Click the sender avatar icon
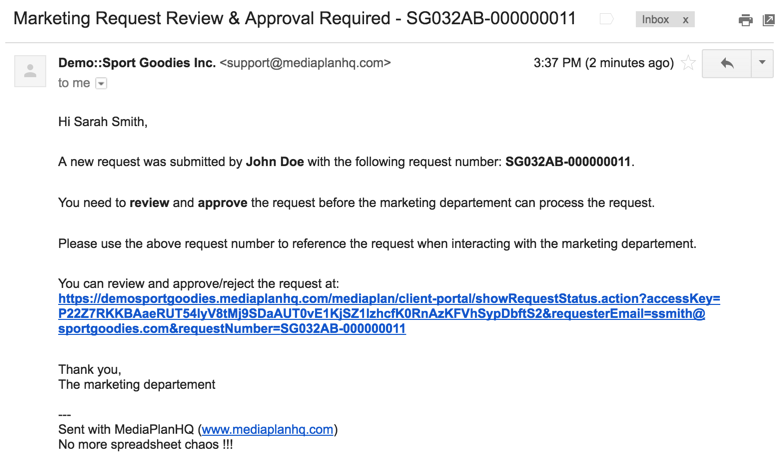The height and width of the screenshot is (466, 784). pos(31,71)
